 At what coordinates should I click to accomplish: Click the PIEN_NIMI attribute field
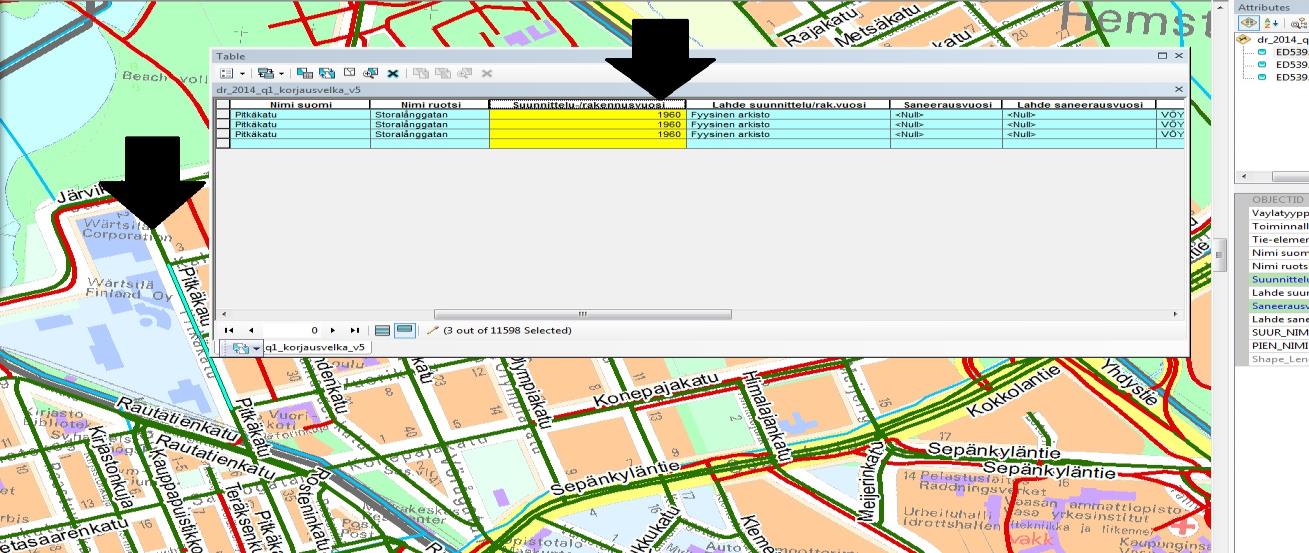1279,345
